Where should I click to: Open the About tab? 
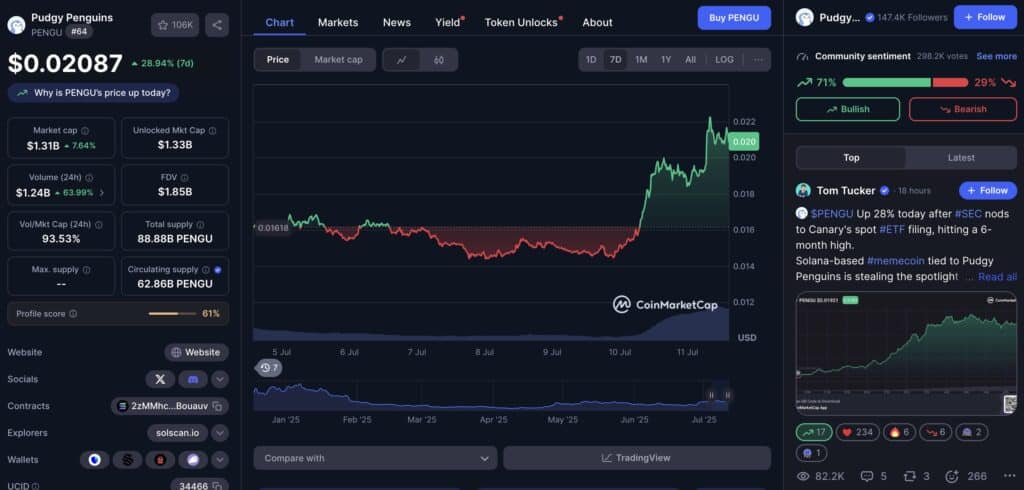coord(598,22)
